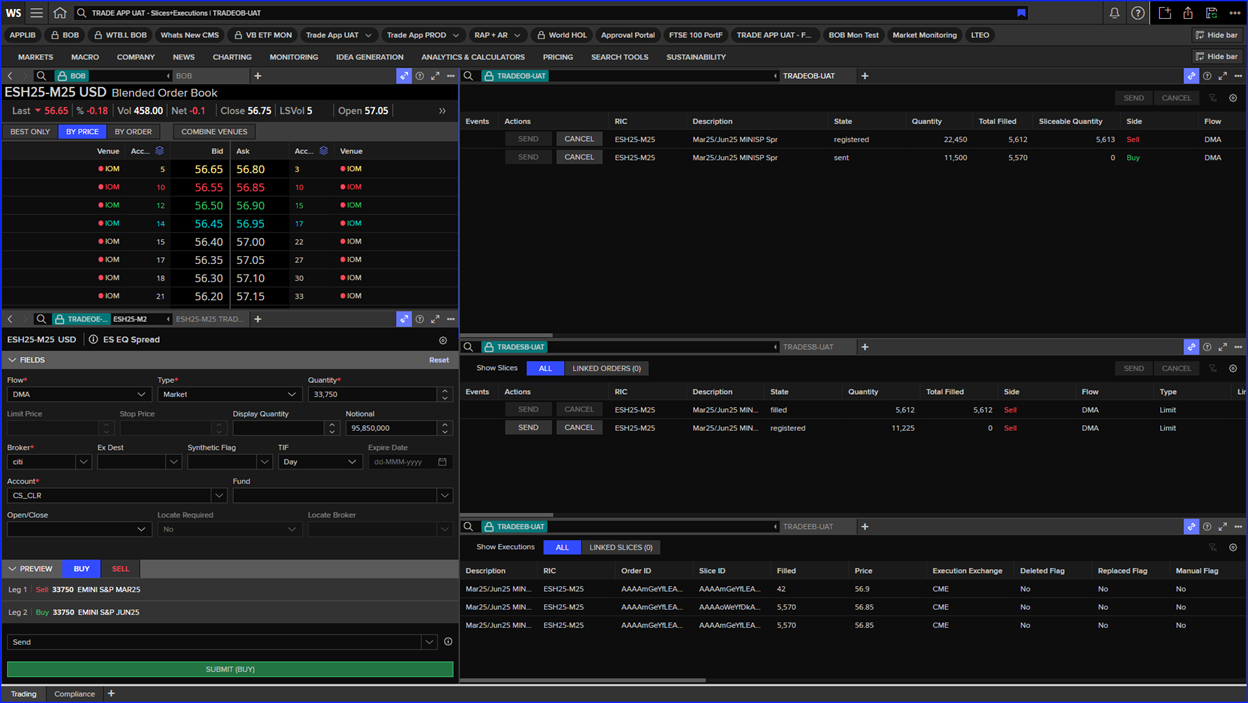This screenshot has width=1248, height=703.
Task: Click the channel link icon on TRADEOB-UAT panel
Action: pos(1191,75)
